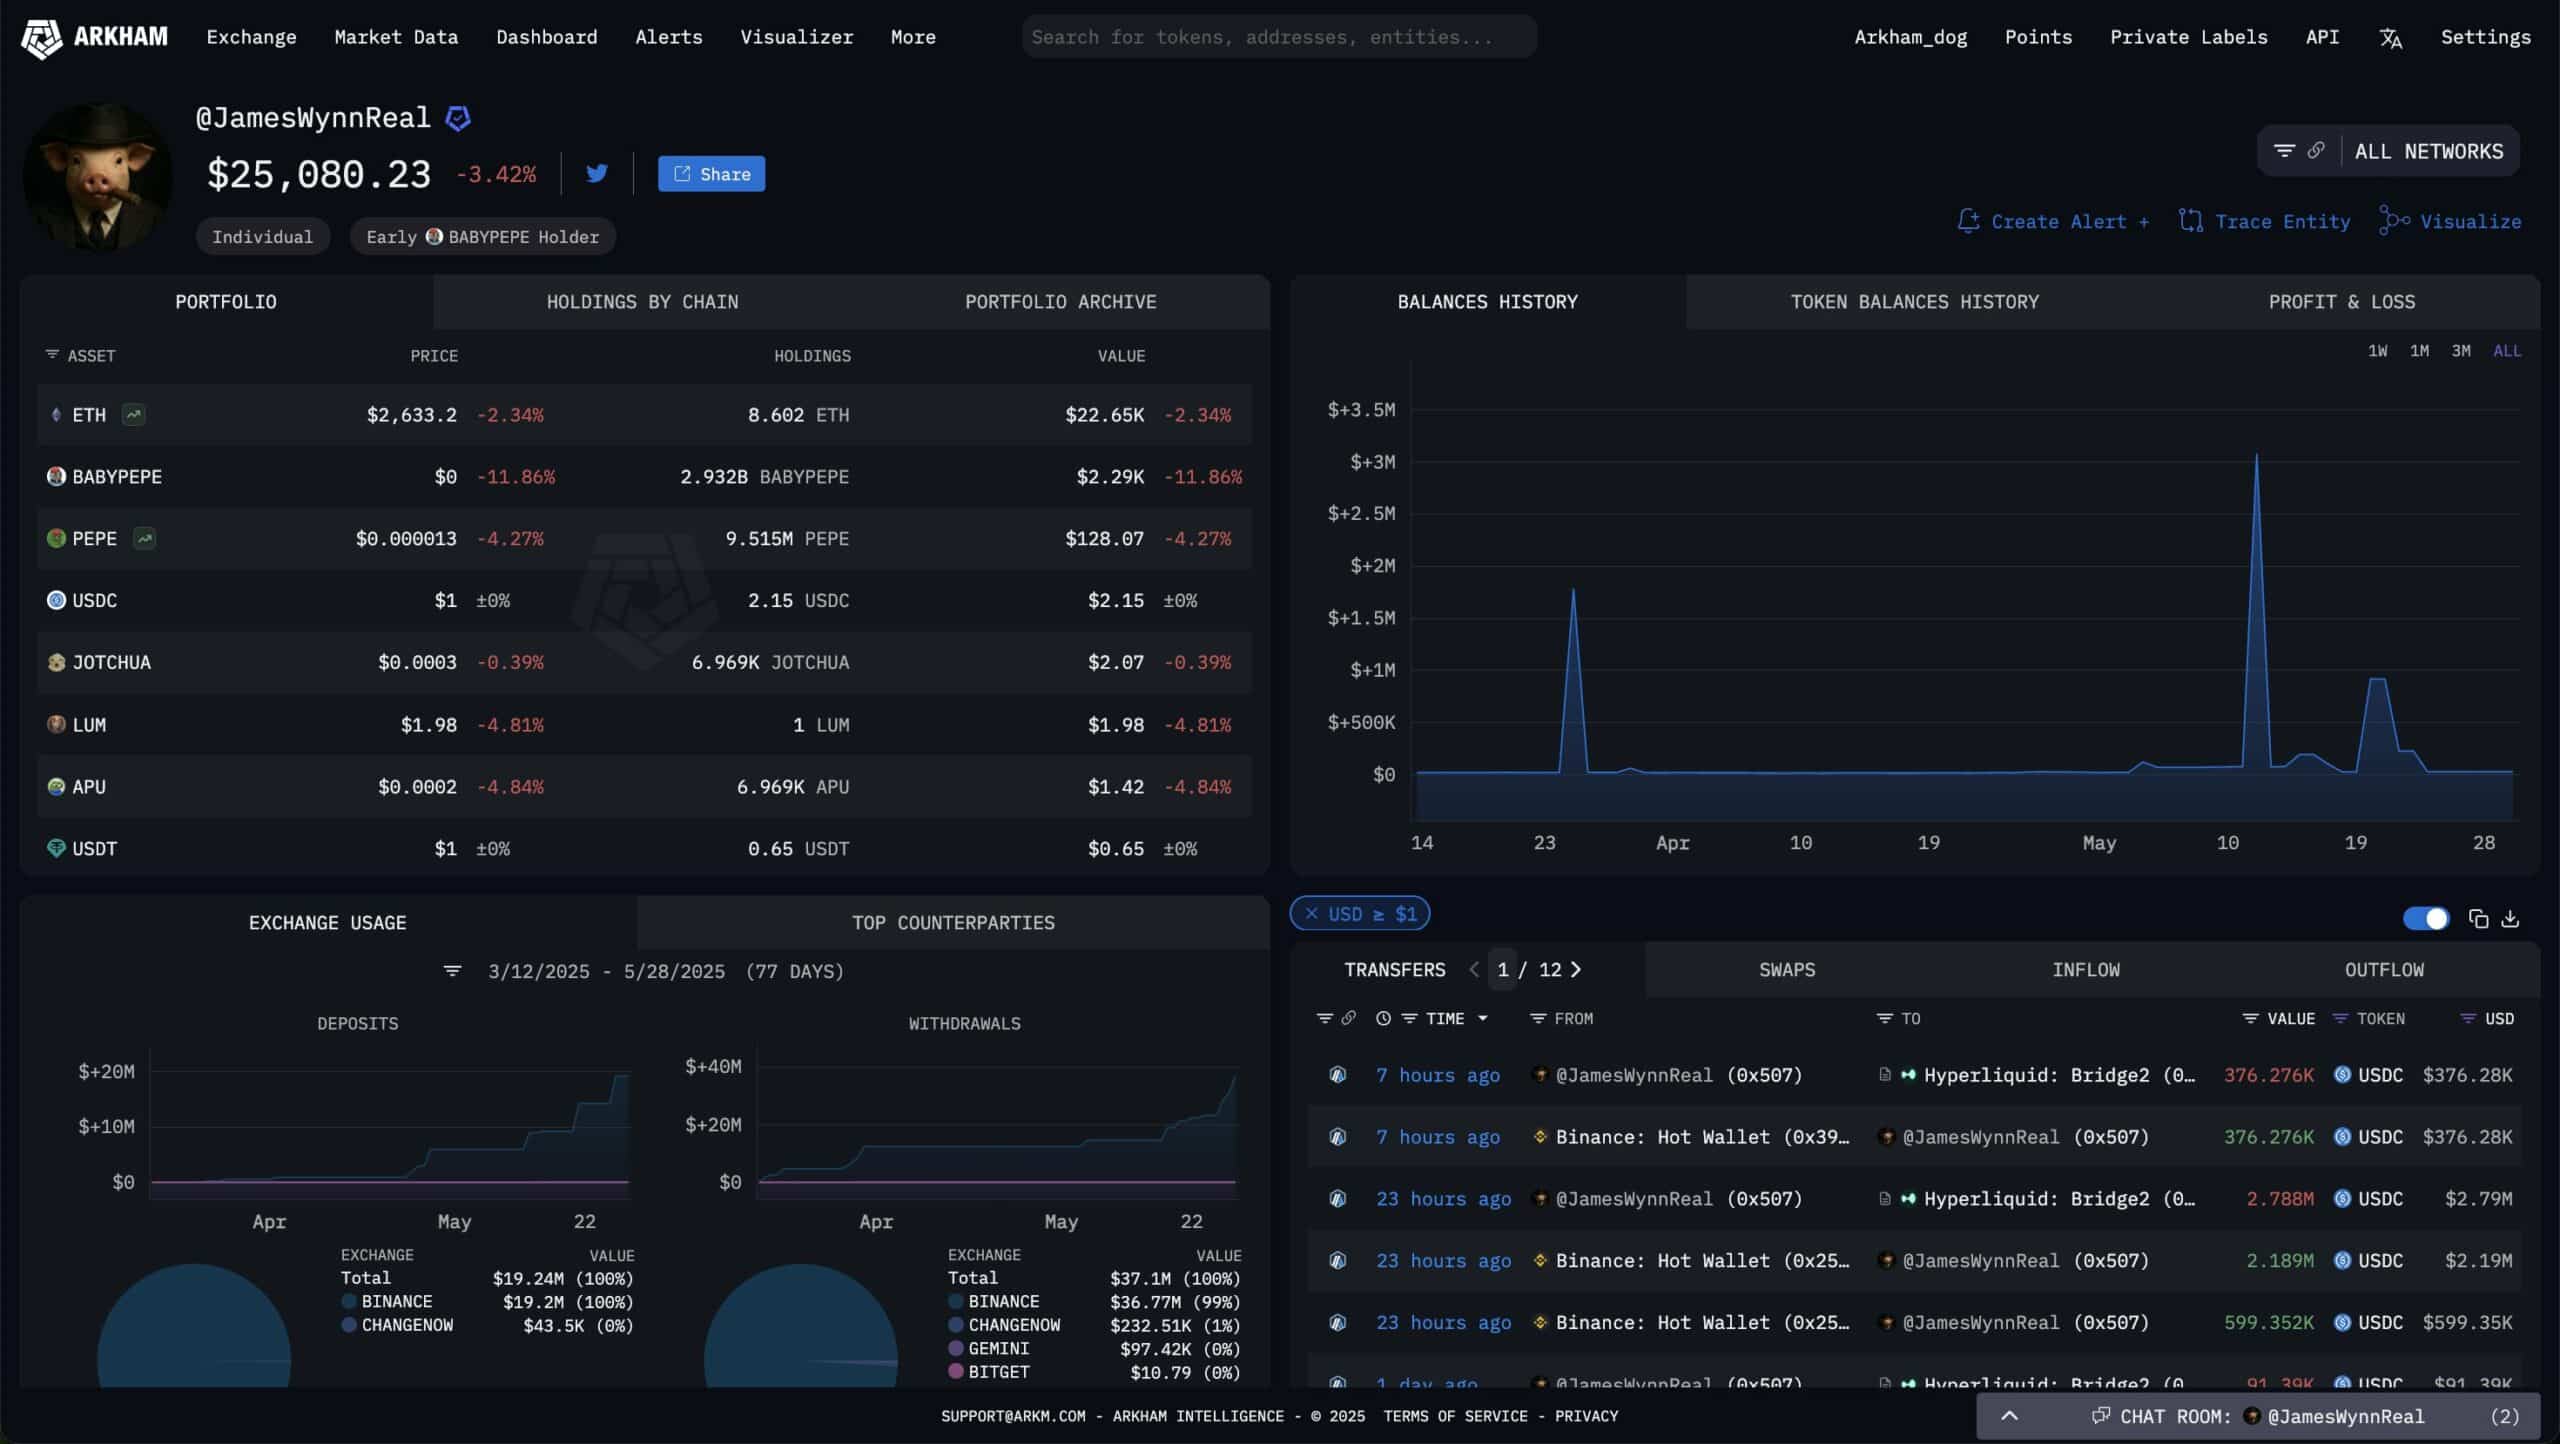Viewport: 2560px width, 1444px height.
Task: Click the verified badge next to @JamesWynnReal
Action: (458, 119)
